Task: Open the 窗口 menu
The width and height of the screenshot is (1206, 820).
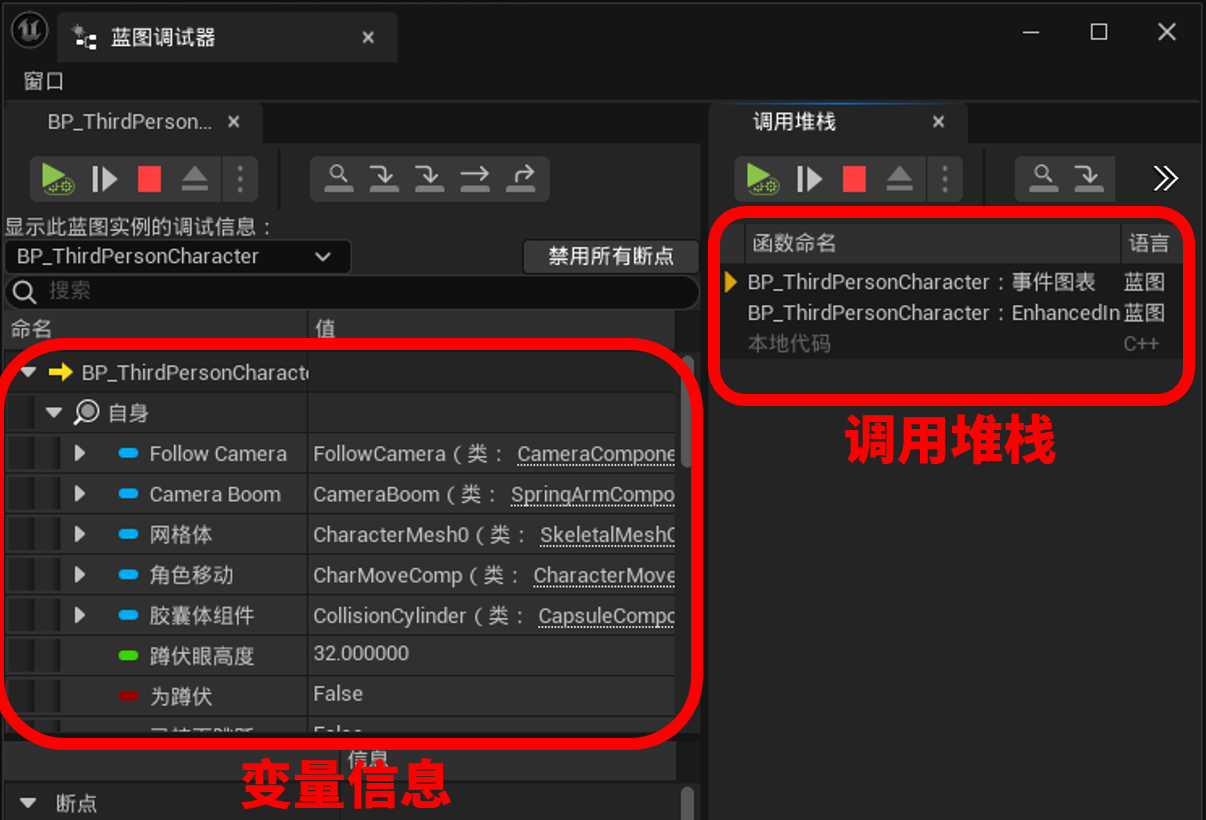Action: point(42,81)
